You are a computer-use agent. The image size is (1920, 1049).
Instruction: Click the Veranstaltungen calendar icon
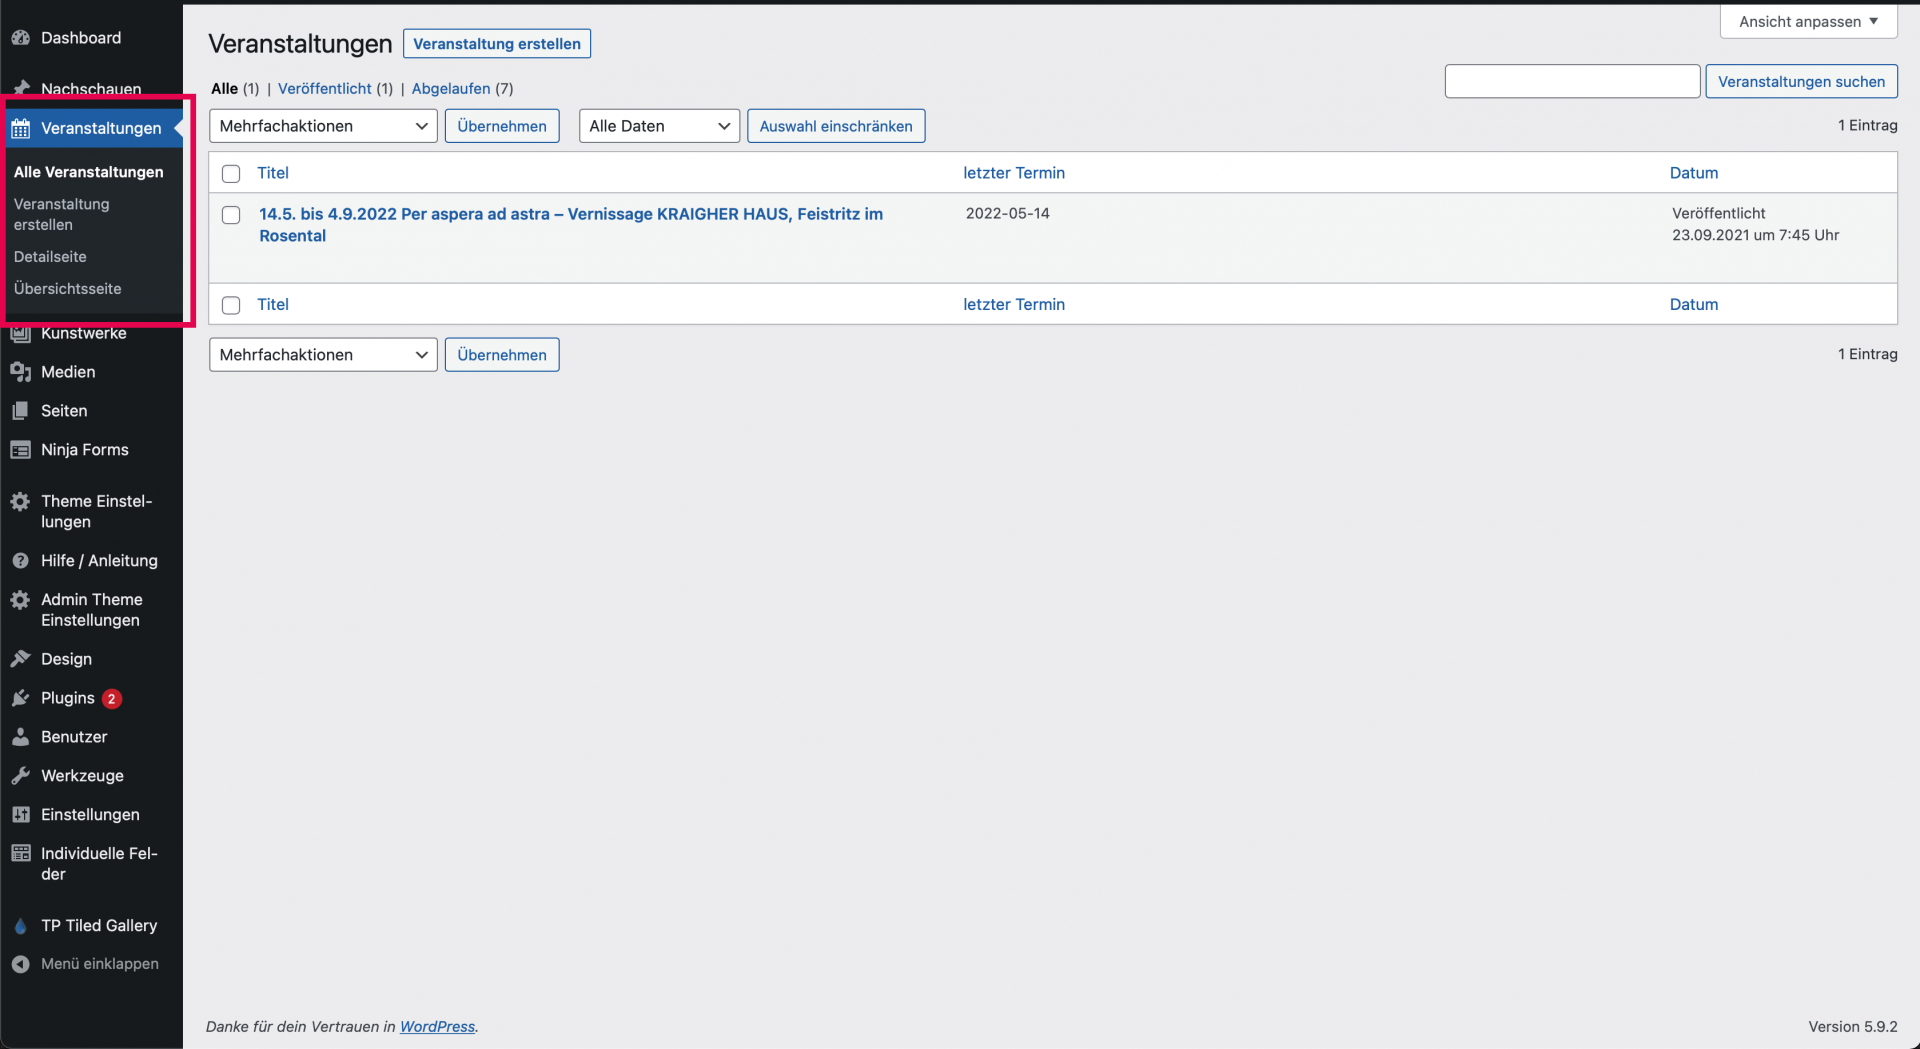click(x=20, y=128)
